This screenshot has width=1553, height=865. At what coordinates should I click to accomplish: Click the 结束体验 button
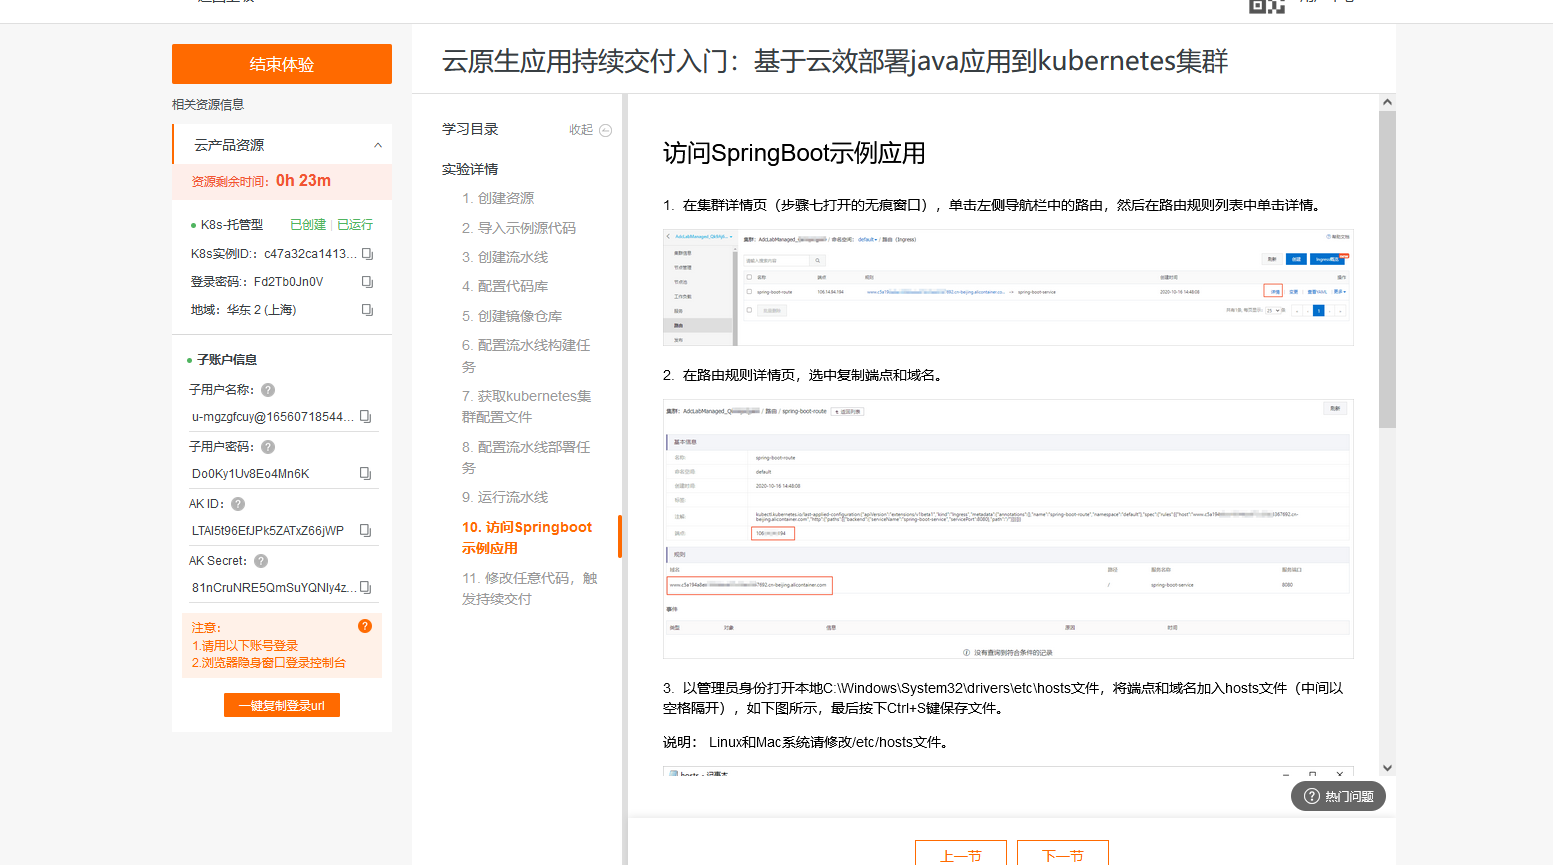tap(282, 64)
